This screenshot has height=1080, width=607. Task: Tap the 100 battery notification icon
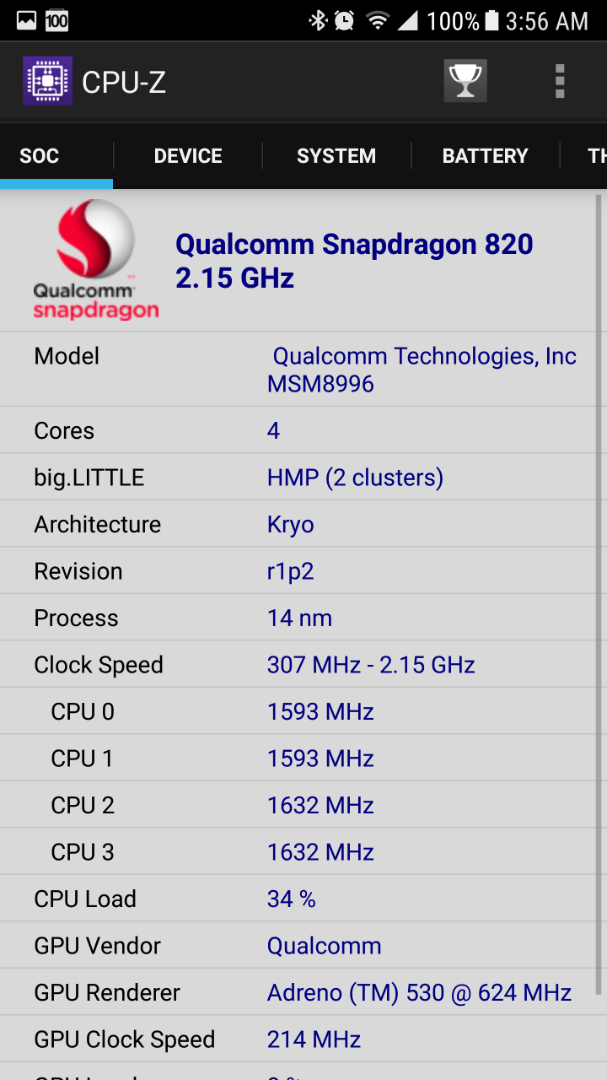coord(56,21)
